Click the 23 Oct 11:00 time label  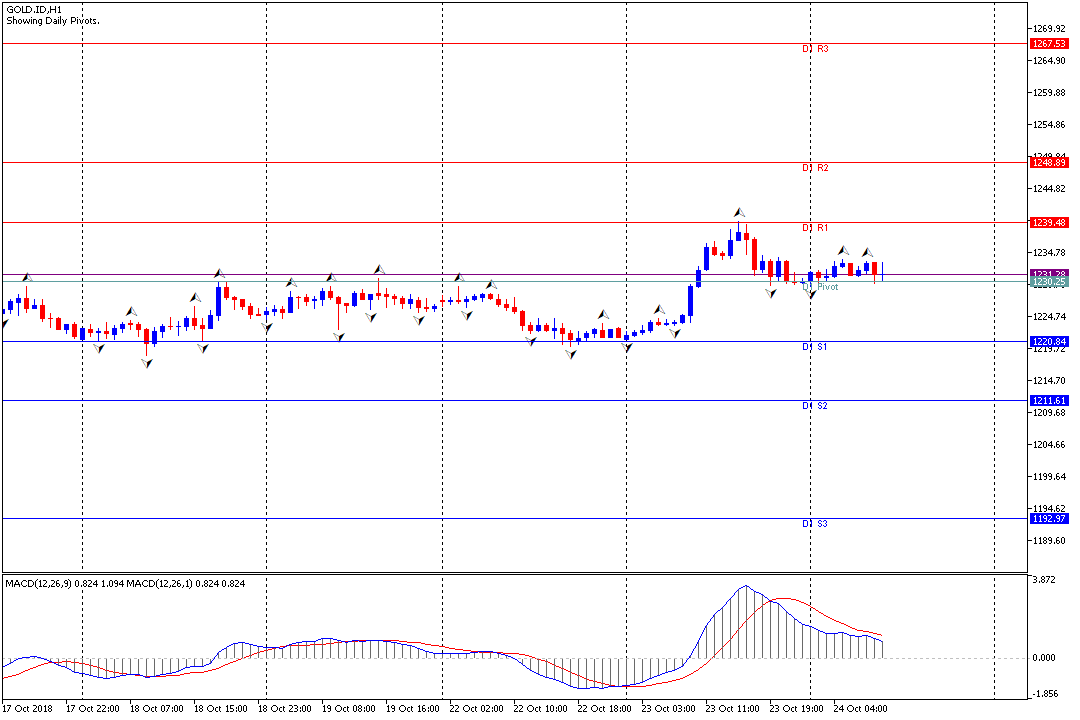(733, 709)
